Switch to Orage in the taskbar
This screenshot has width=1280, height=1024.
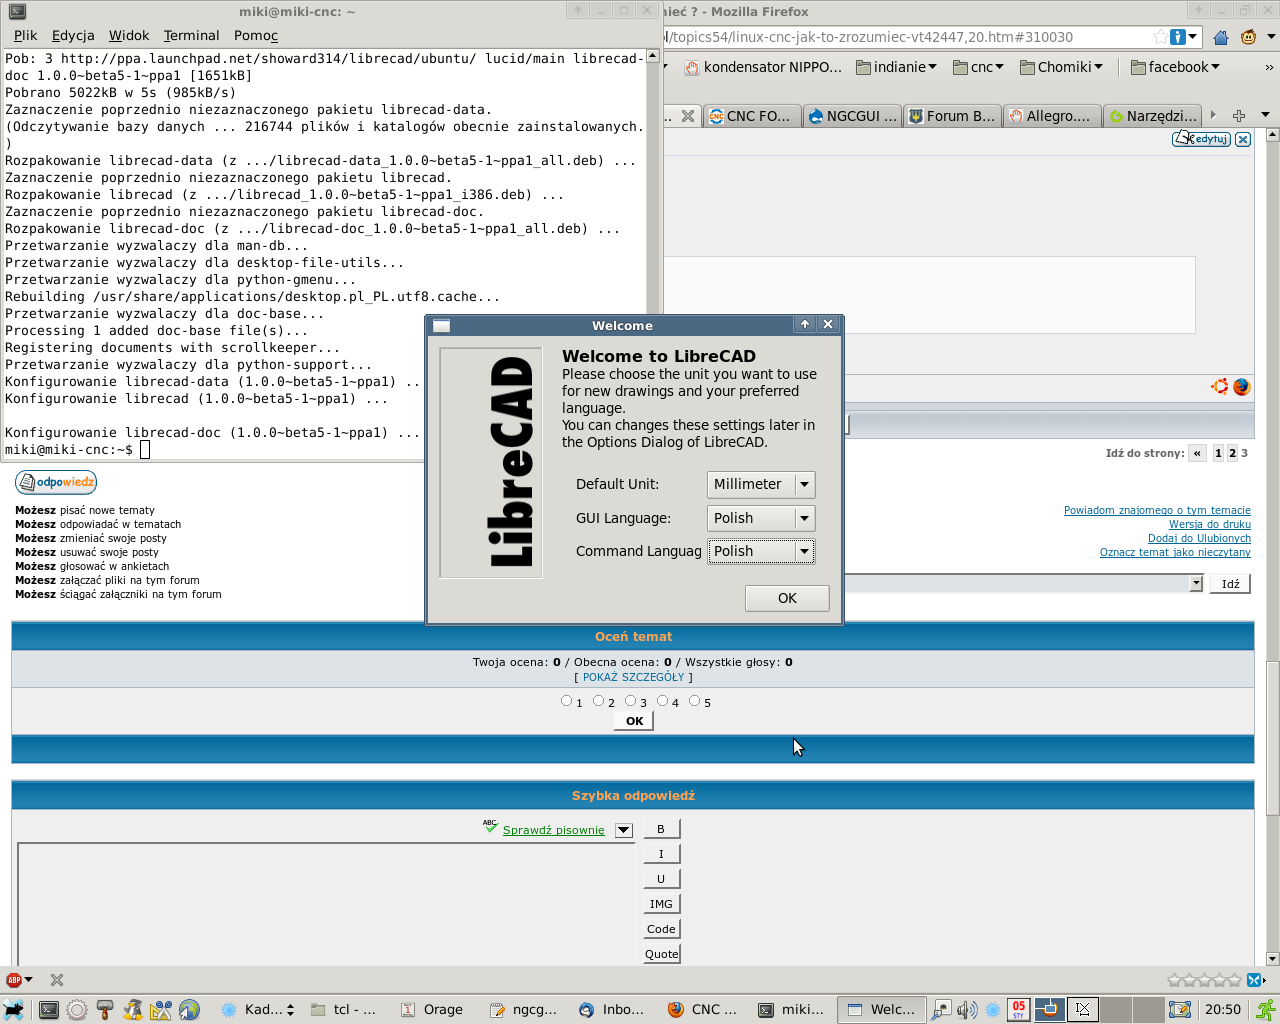pos(432,1010)
